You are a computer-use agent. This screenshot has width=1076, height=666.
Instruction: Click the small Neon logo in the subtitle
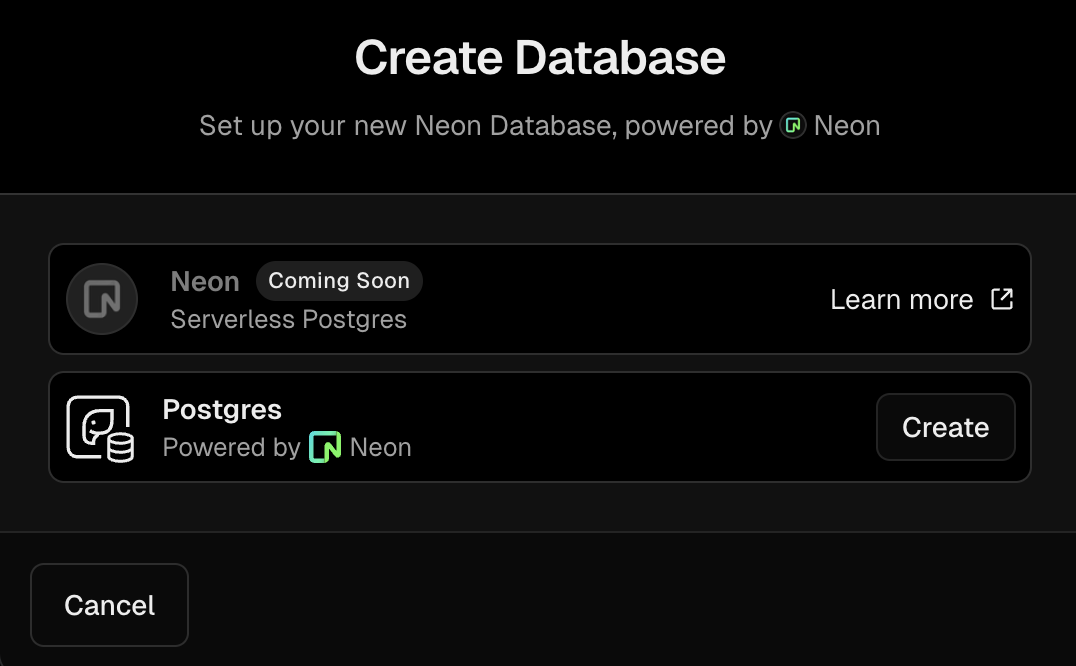click(x=793, y=126)
